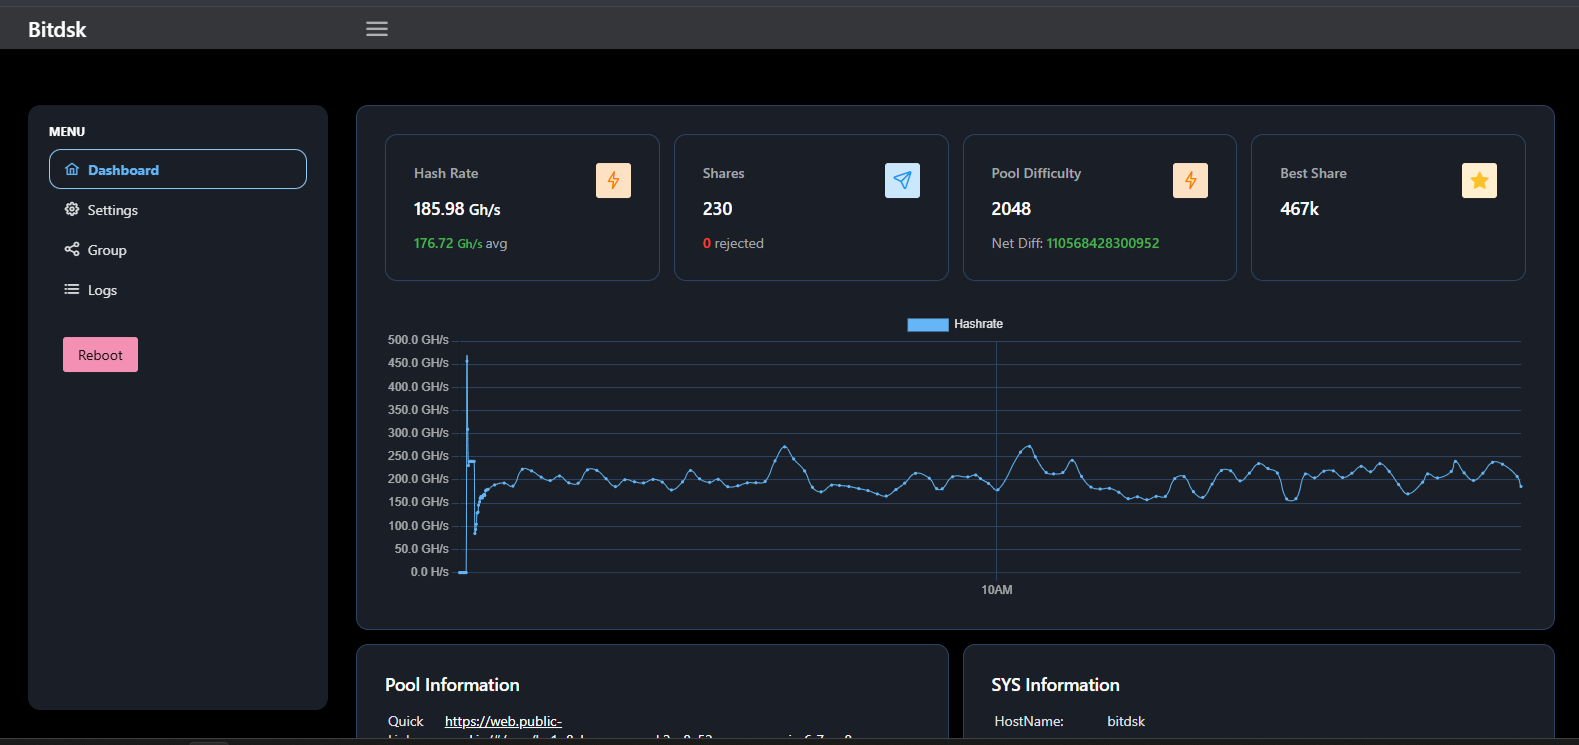This screenshot has width=1579, height=745.
Task: Click the 230 shares value
Action: click(717, 209)
